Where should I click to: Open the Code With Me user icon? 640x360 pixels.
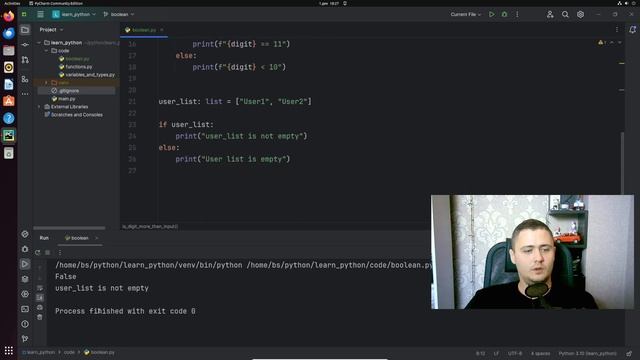[550, 14]
